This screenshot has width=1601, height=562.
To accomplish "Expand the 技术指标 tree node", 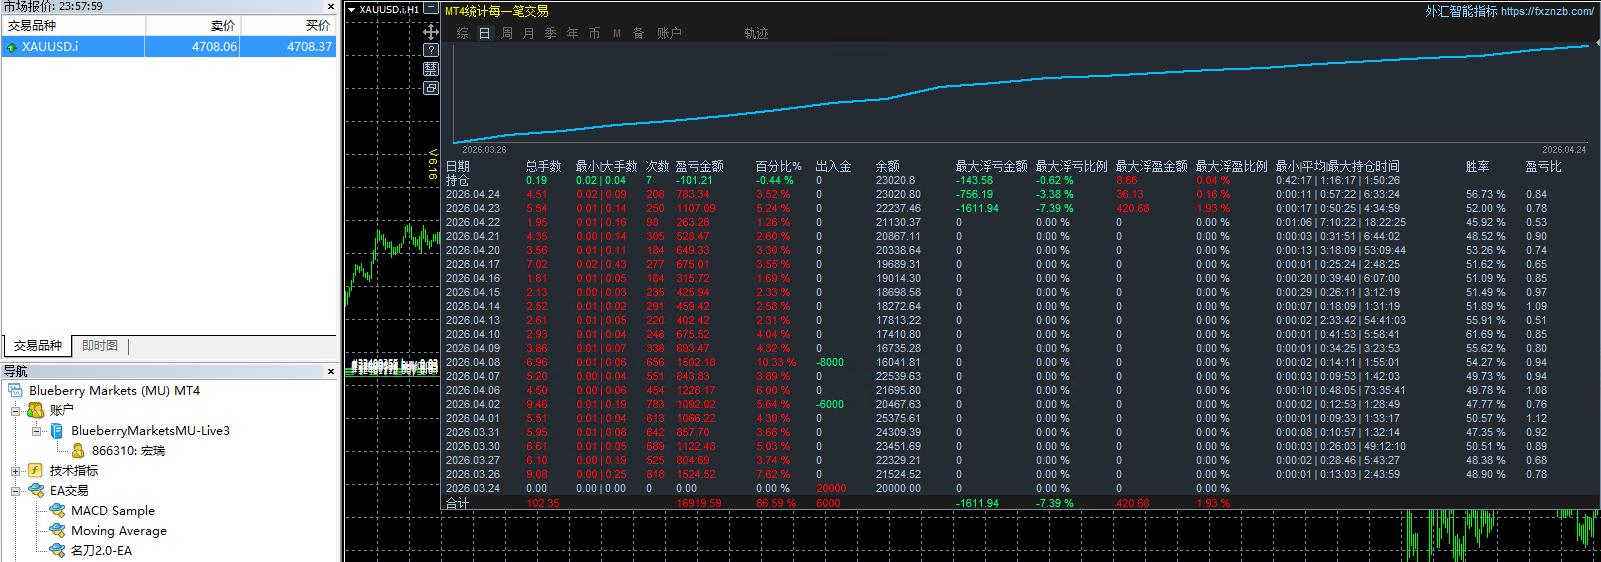I will 16,471.
